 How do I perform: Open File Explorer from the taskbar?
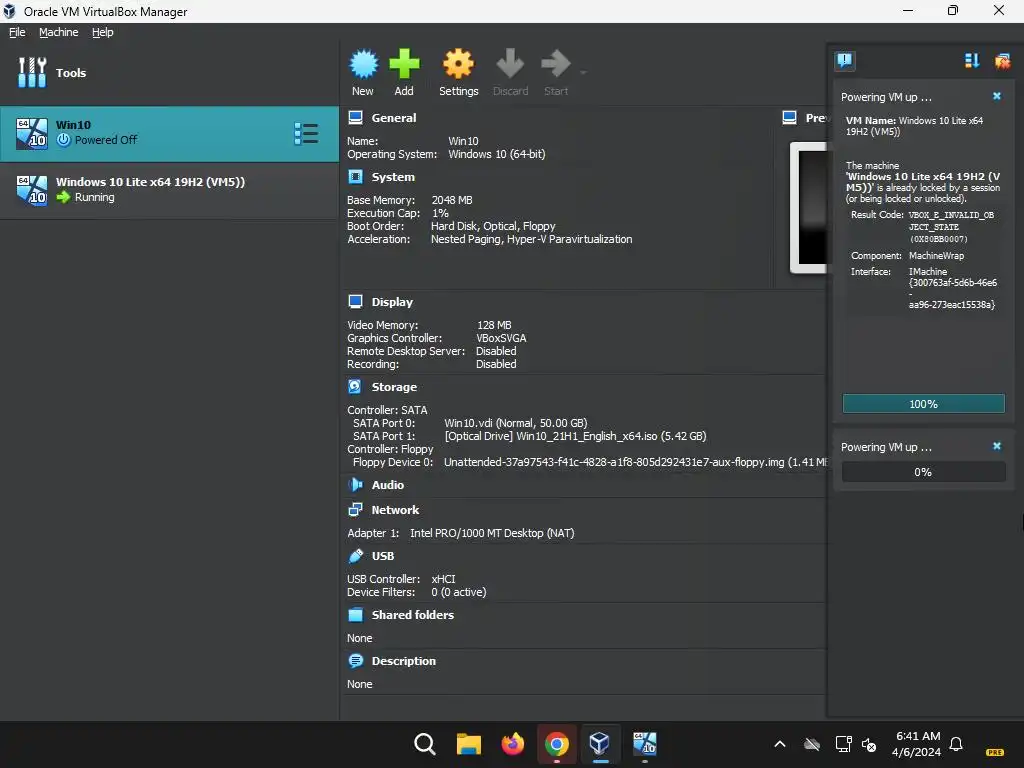click(x=468, y=744)
